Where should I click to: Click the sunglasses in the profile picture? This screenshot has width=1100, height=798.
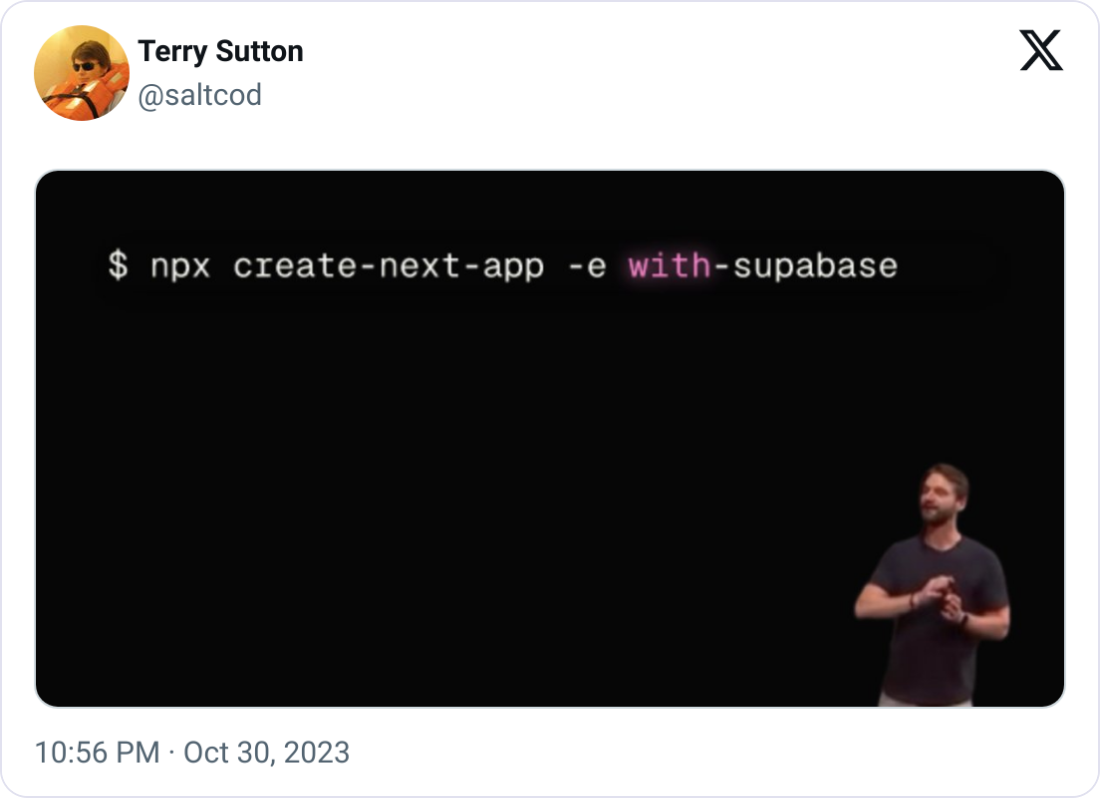pyautogui.click(x=86, y=67)
